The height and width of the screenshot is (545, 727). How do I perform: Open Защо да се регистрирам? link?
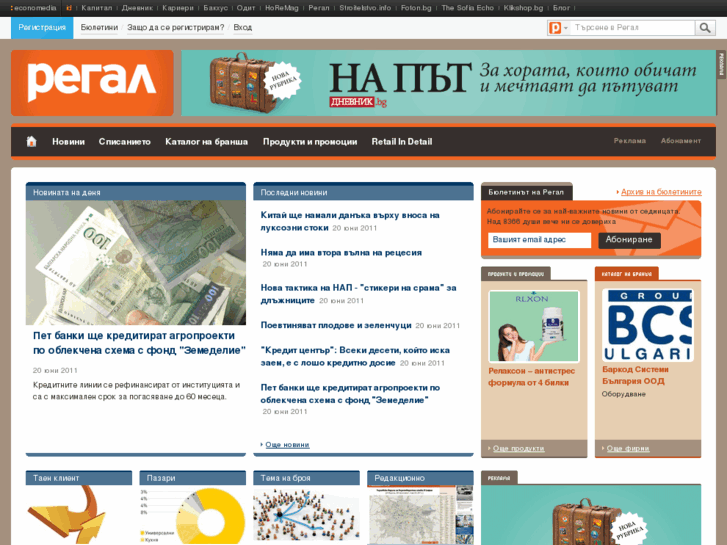(x=176, y=28)
